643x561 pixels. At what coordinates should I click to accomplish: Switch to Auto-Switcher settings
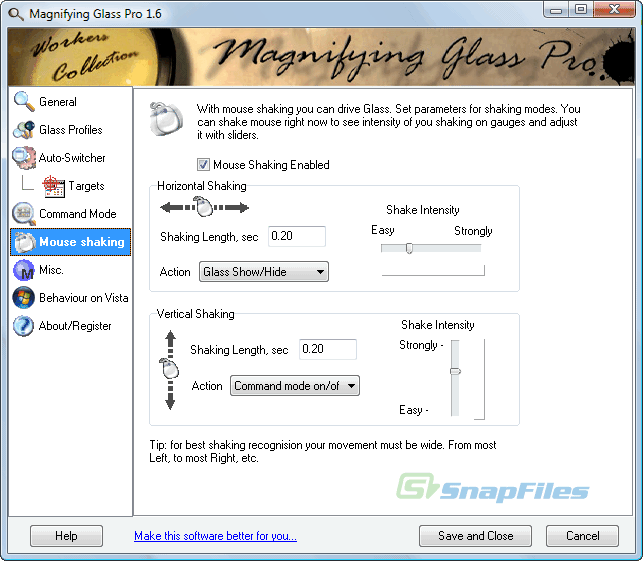pyautogui.click(x=71, y=158)
